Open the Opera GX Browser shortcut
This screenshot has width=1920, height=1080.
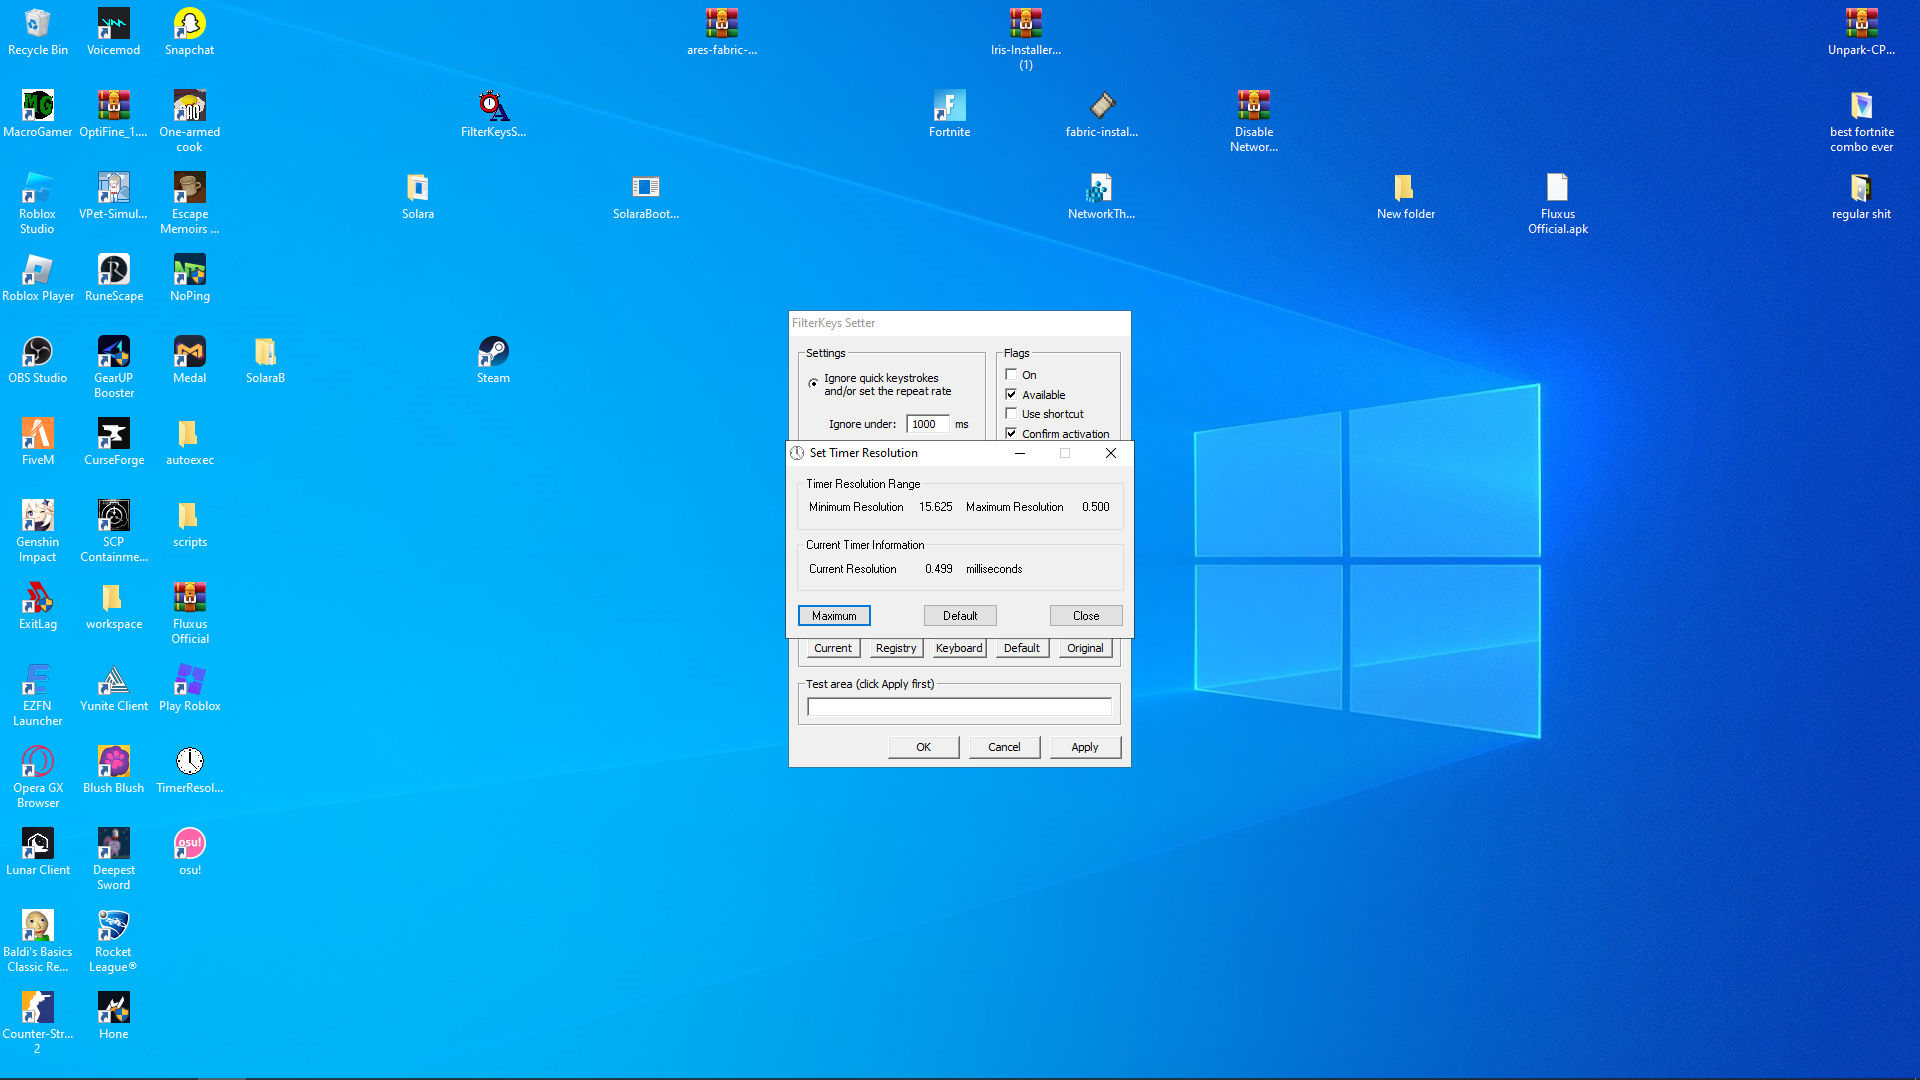[37, 763]
